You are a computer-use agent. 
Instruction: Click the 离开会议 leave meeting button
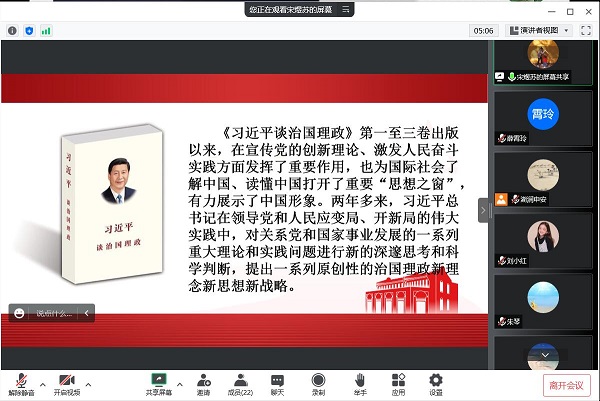567,383
